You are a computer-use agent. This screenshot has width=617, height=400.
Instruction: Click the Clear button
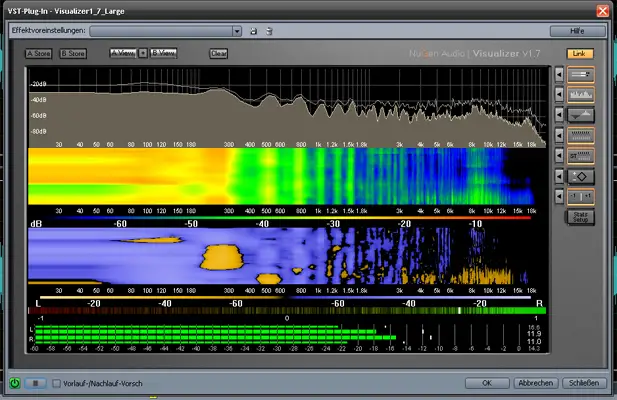218,53
